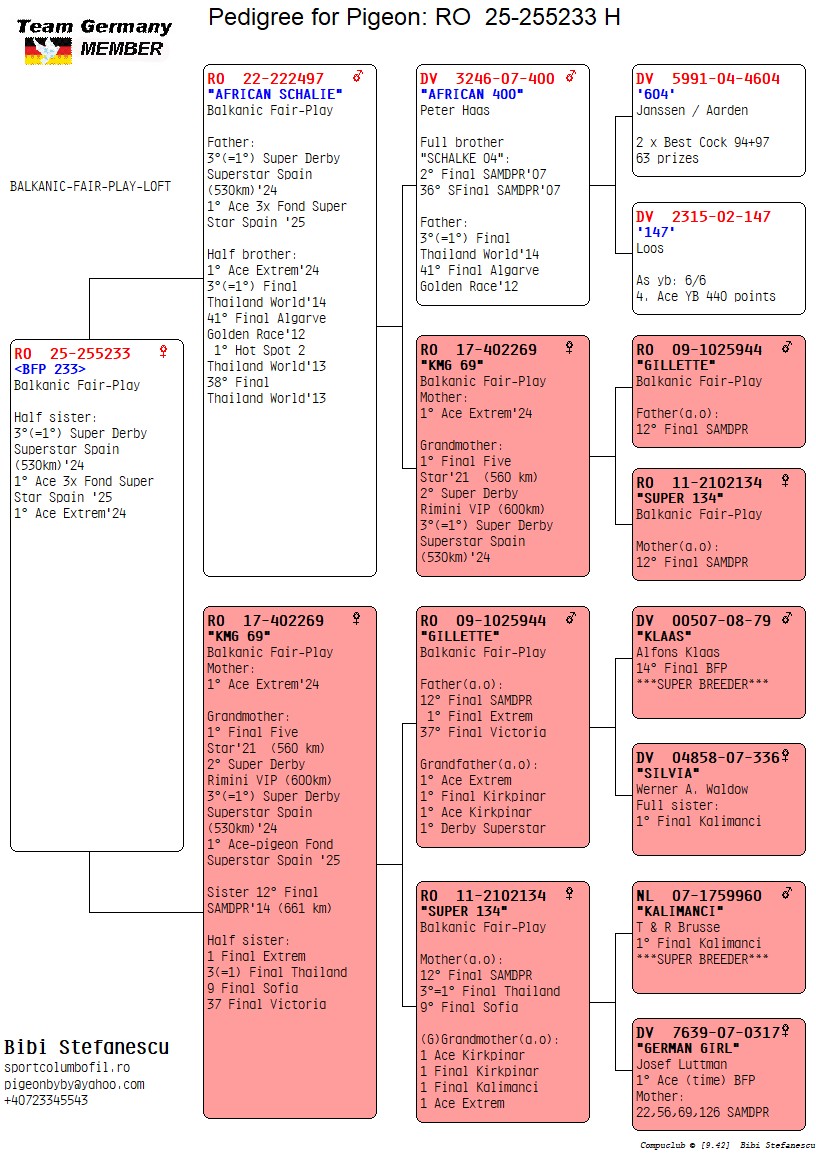Viewport: 816px width, 1172px height.
Task: Select the "AFRICAN SCHALIE" pigeon name
Action: click(x=274, y=94)
